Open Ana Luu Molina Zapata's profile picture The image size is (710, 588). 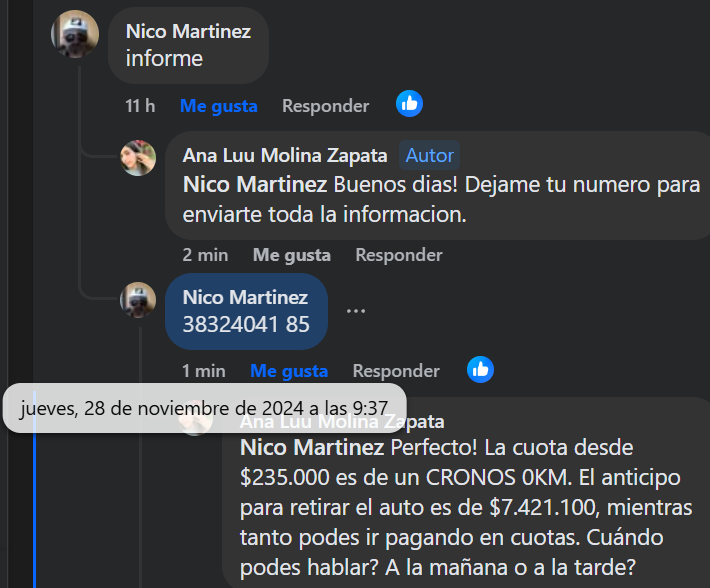coord(138,158)
